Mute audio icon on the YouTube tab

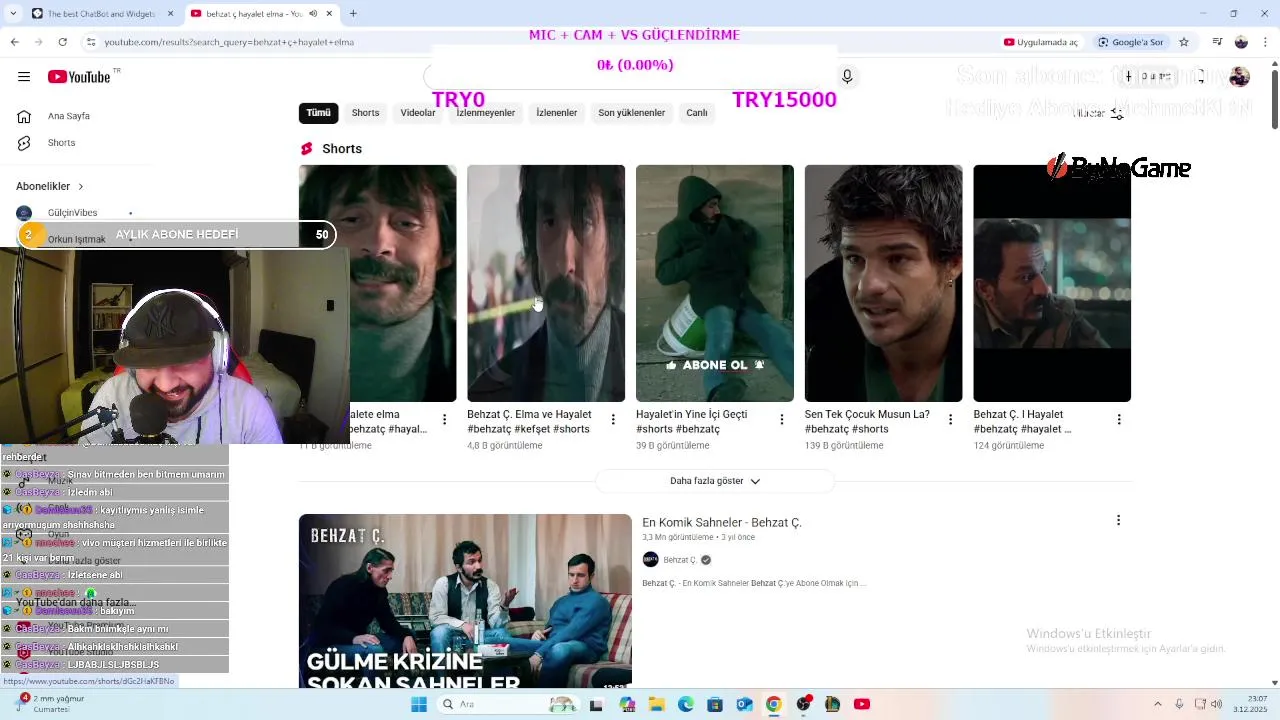pos(313,13)
